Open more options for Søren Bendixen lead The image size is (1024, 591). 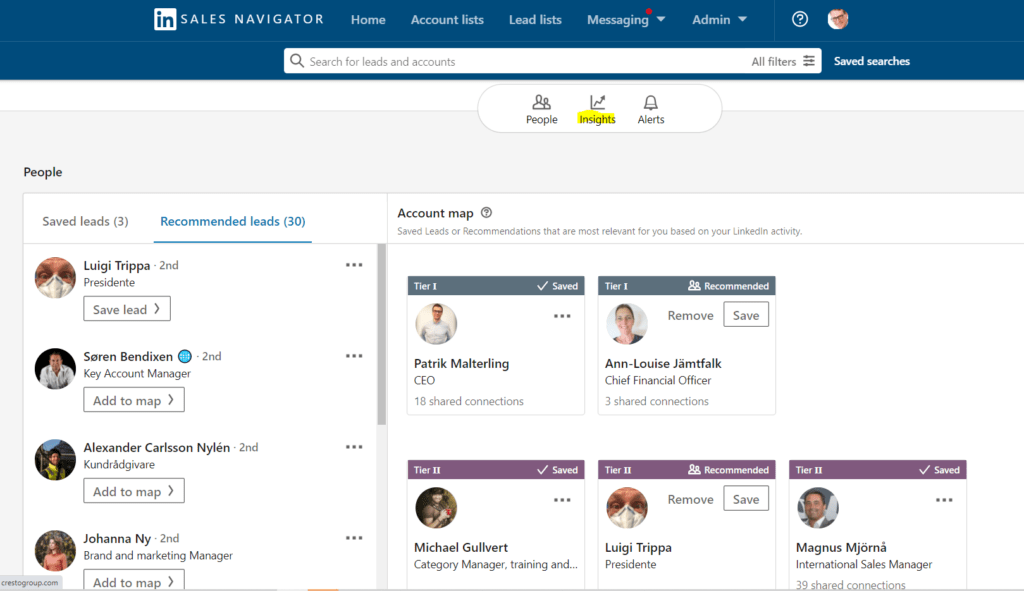(x=354, y=356)
